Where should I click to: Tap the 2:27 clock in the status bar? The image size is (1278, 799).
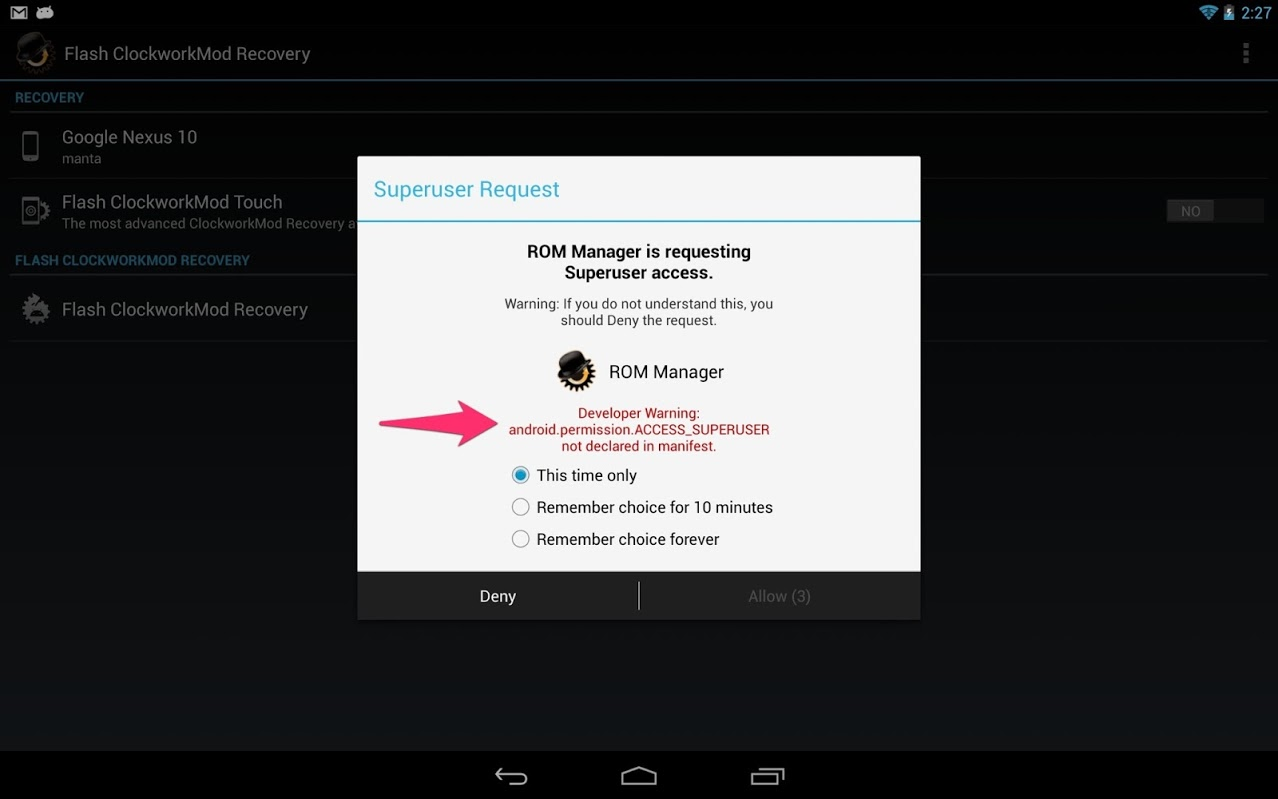click(x=1256, y=13)
